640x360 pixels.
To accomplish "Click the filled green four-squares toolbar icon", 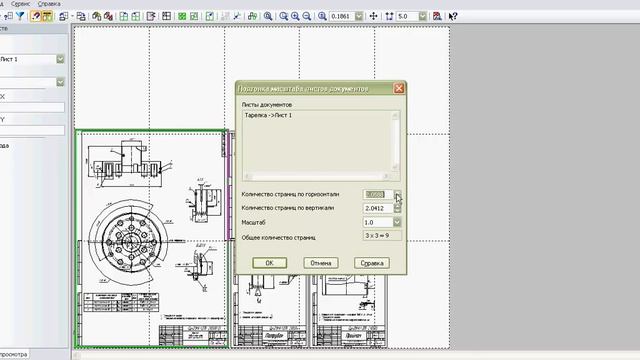I will pos(182,16).
